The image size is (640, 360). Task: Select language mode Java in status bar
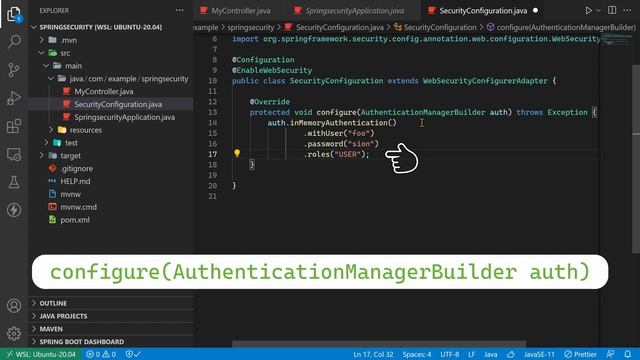coord(491,354)
